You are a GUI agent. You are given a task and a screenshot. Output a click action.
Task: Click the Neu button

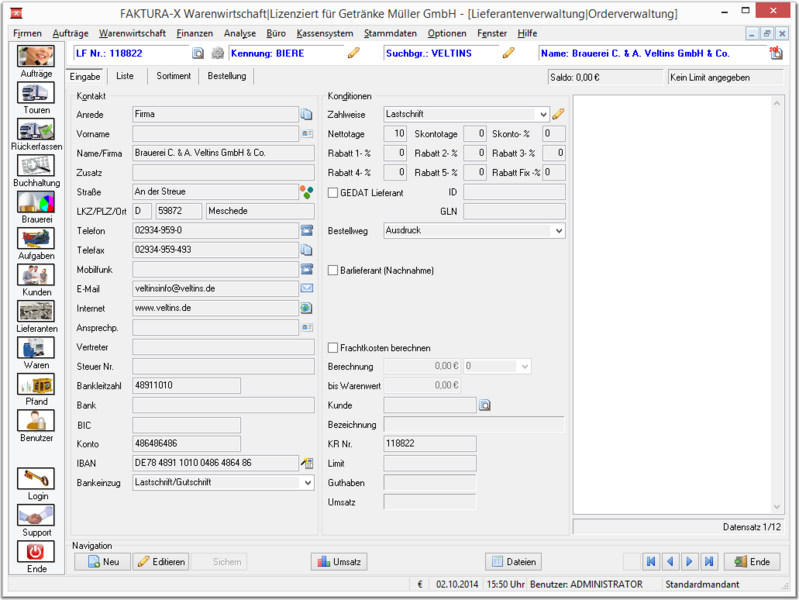click(x=103, y=562)
